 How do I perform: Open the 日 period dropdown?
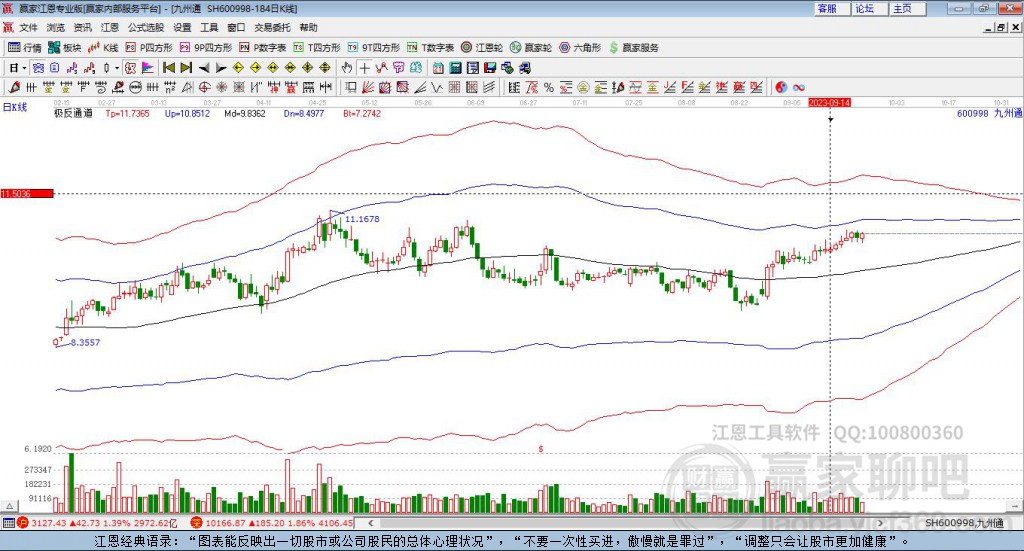pyautogui.click(x=18, y=67)
